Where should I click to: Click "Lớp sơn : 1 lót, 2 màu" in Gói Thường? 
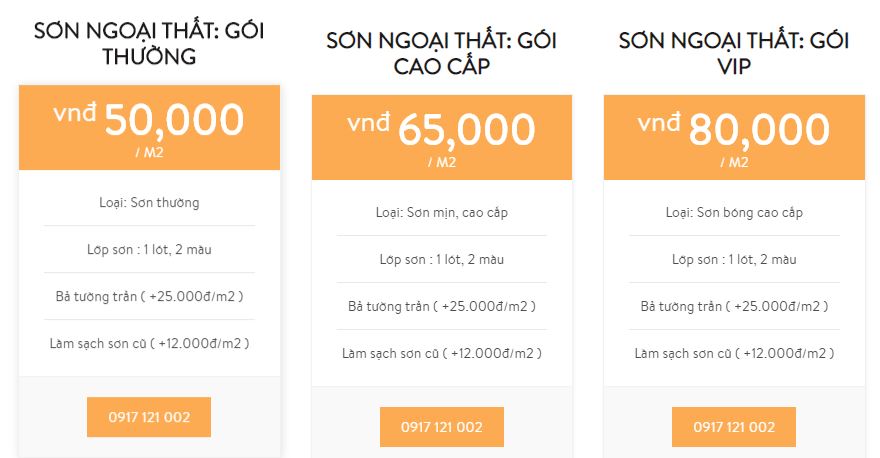[149, 249]
